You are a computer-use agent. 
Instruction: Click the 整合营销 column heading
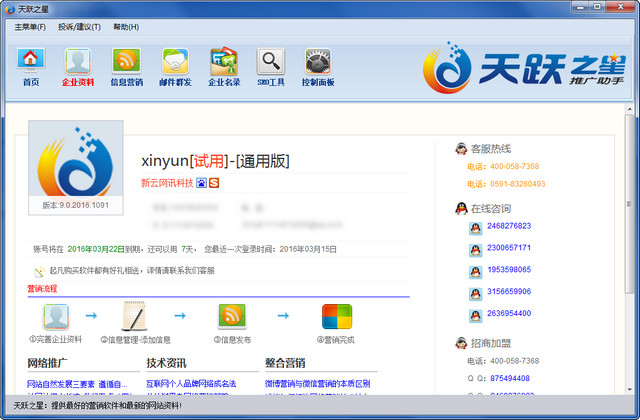coord(285,363)
